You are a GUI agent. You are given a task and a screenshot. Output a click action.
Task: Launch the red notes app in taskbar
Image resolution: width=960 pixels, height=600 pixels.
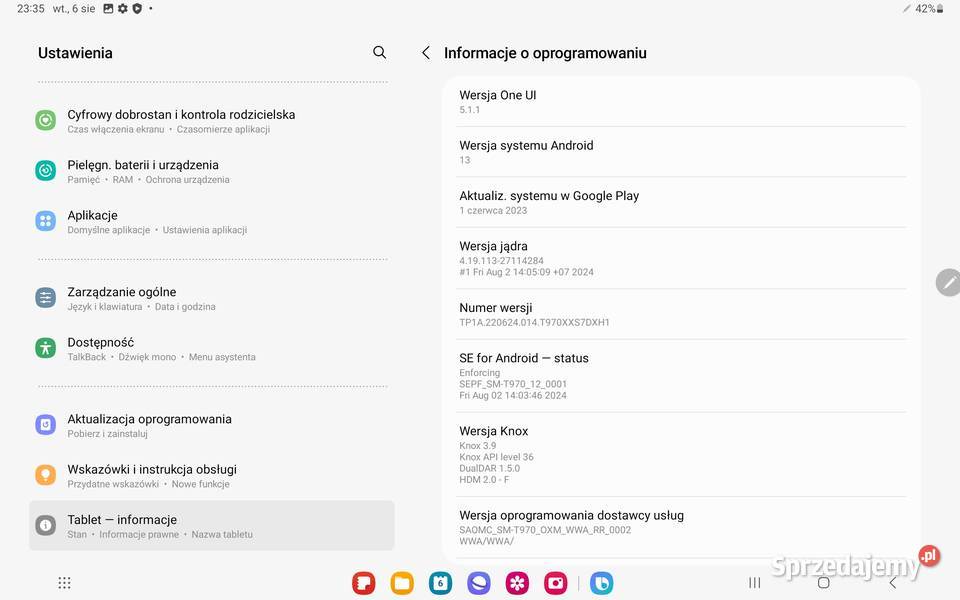364,583
